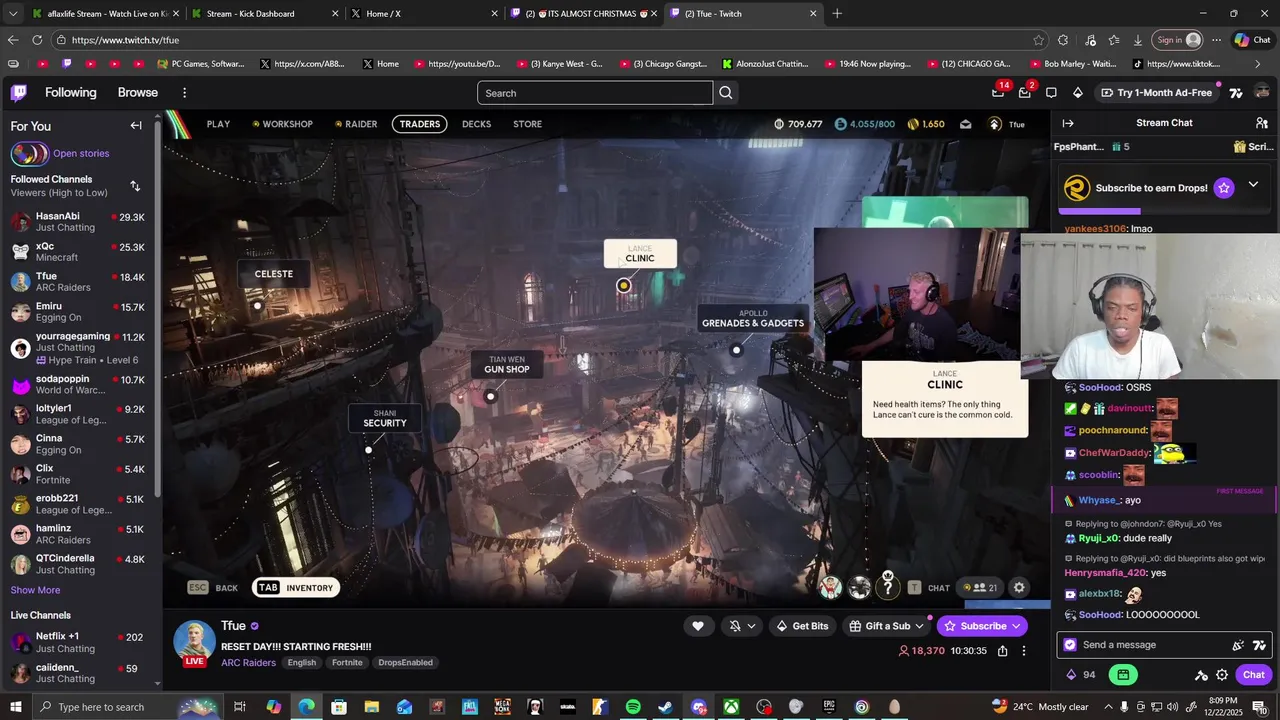Screen dimensions: 1280x720
Task: Click the chat identity badge icon
Action: click(1070, 645)
